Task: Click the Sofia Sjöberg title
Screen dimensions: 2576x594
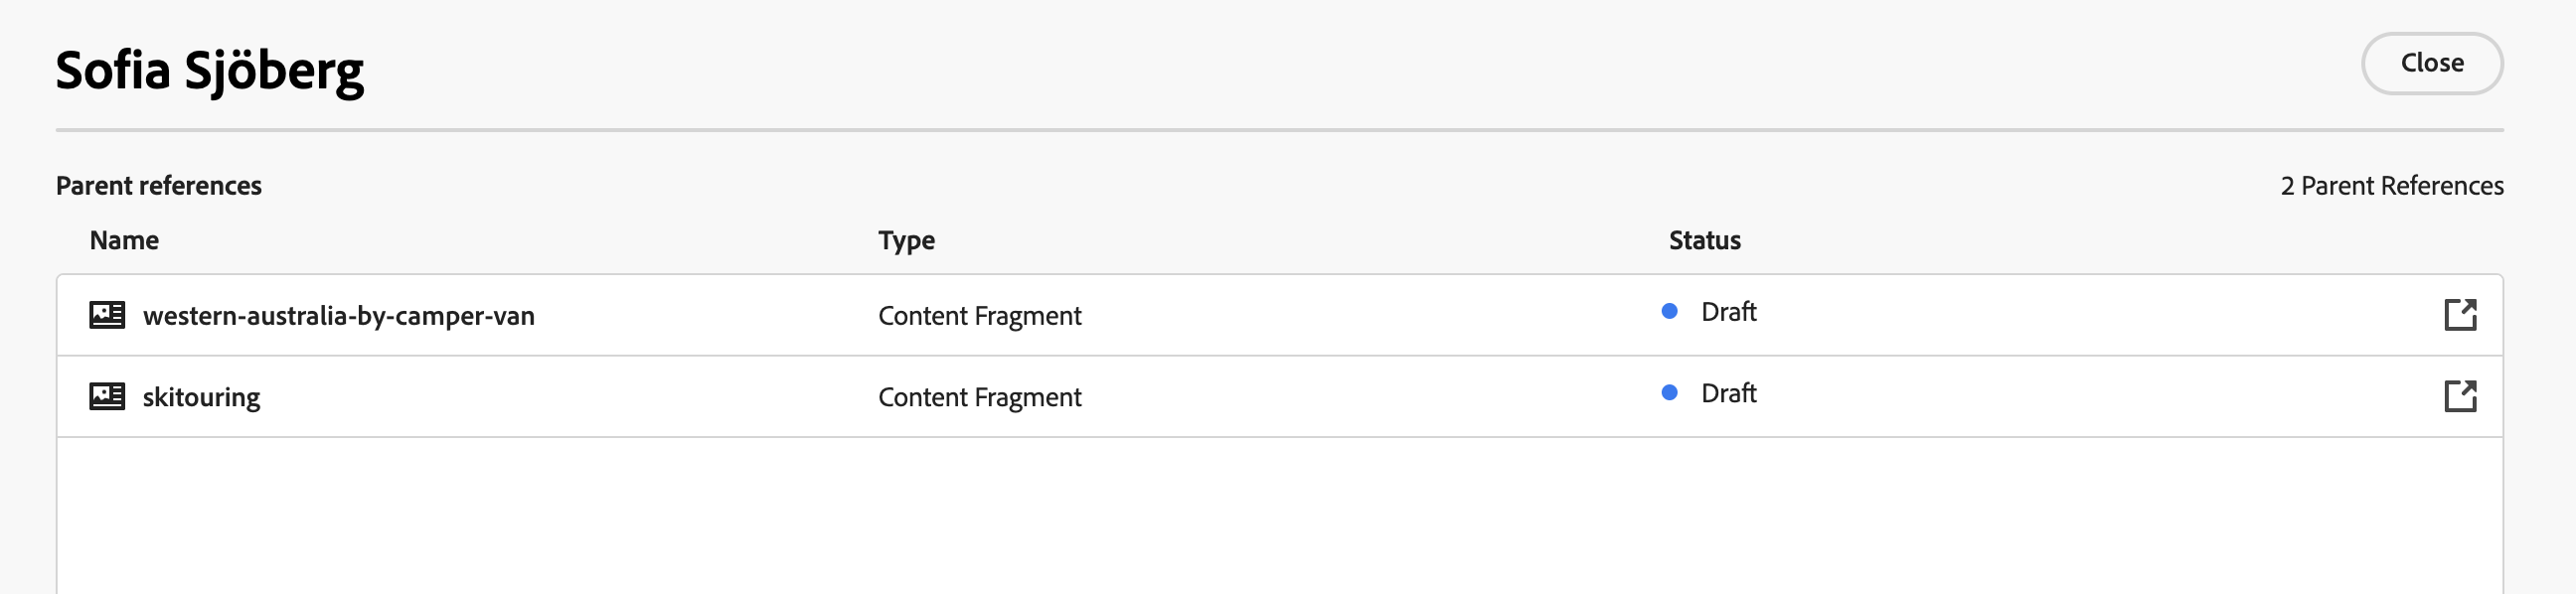Action: point(209,71)
